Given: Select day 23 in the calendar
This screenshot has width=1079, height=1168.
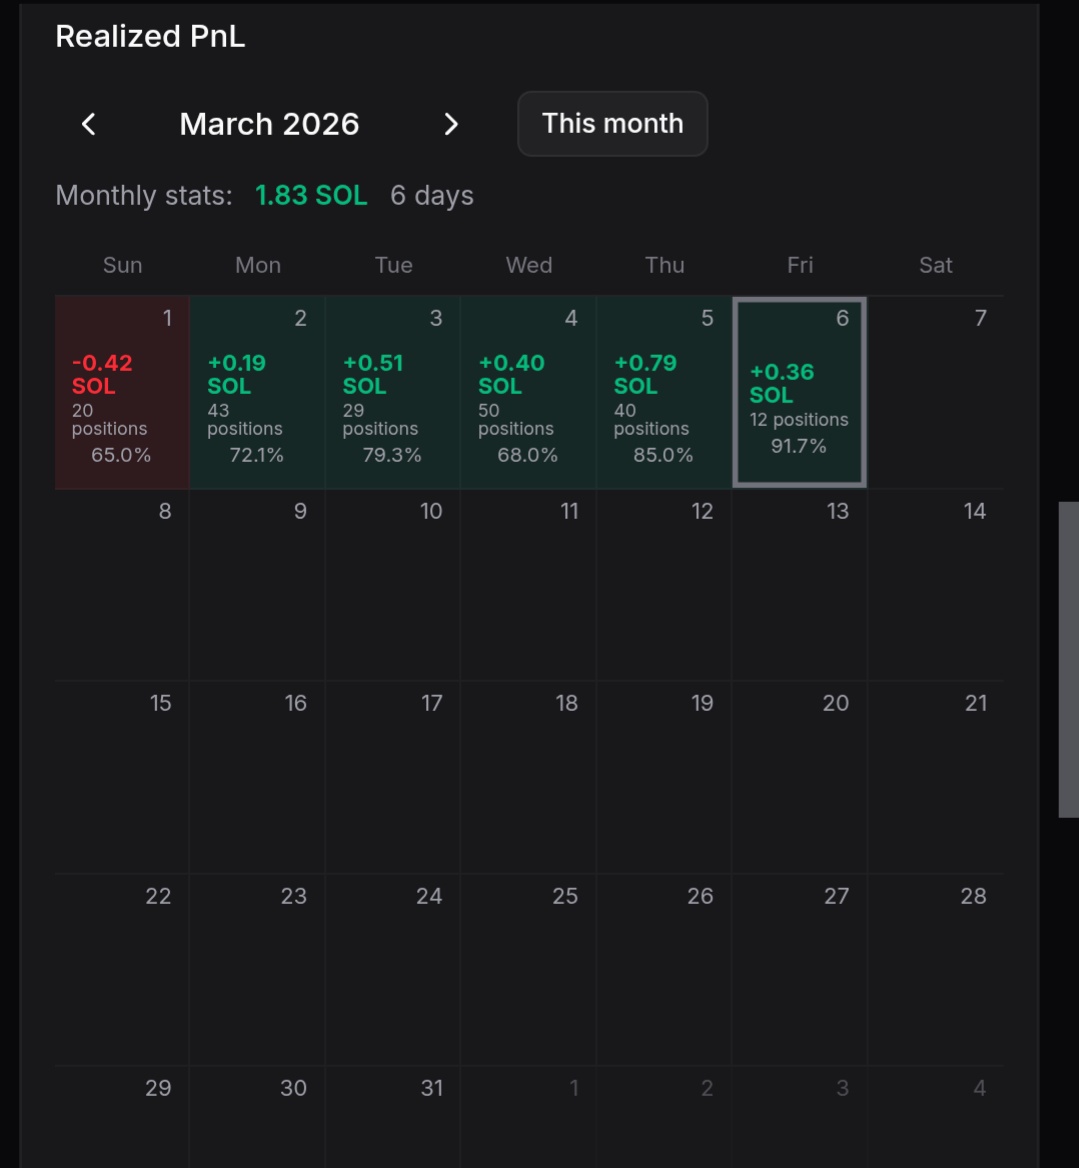Looking at the screenshot, I should coord(258,970).
